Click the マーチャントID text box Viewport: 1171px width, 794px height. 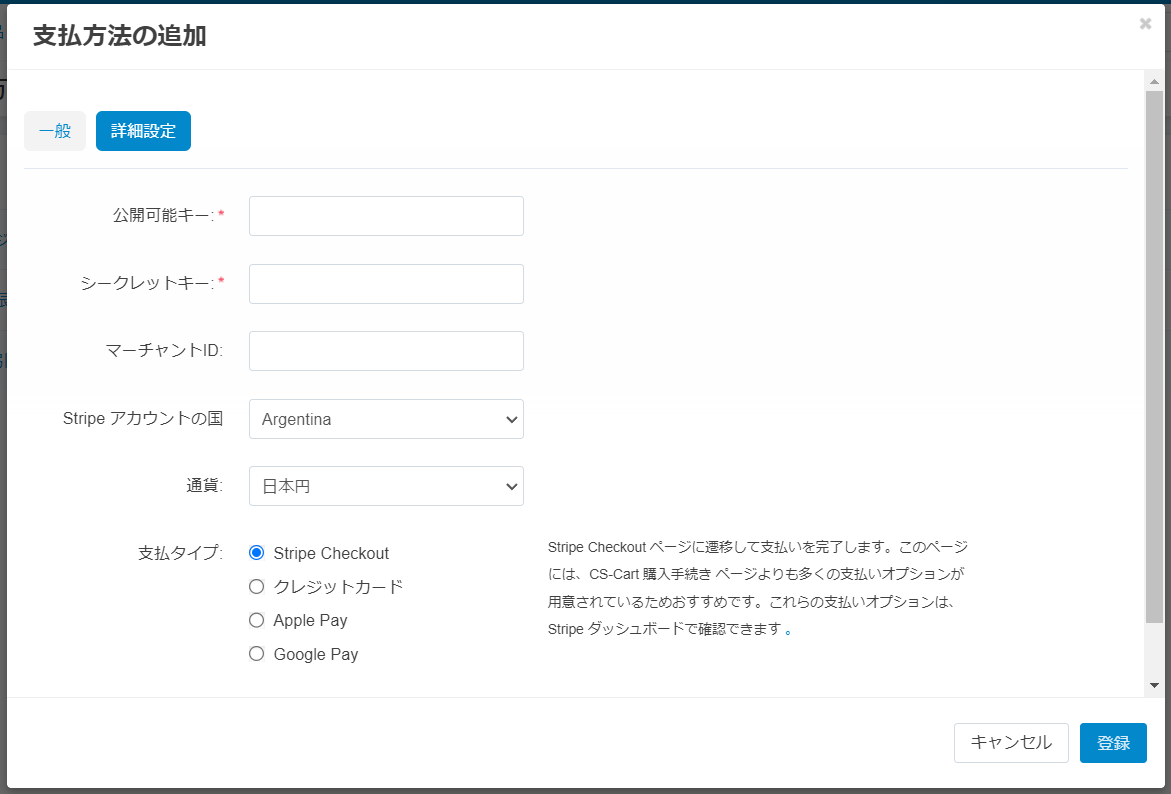tap(386, 351)
